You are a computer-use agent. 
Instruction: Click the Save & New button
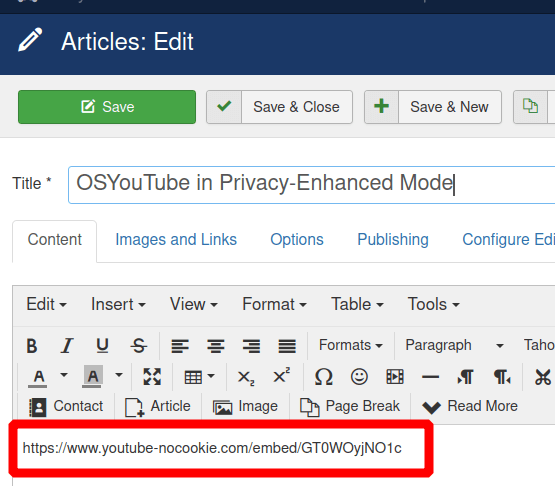[x=433, y=107]
